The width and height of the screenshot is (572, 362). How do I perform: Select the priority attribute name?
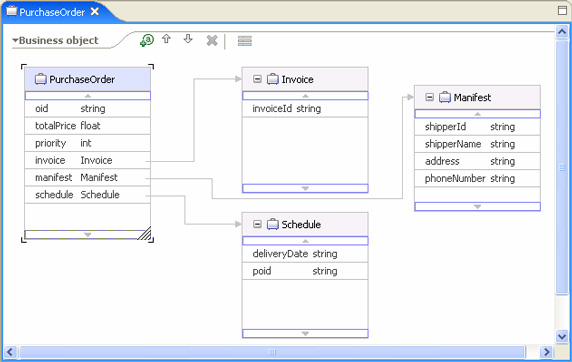click(50, 143)
